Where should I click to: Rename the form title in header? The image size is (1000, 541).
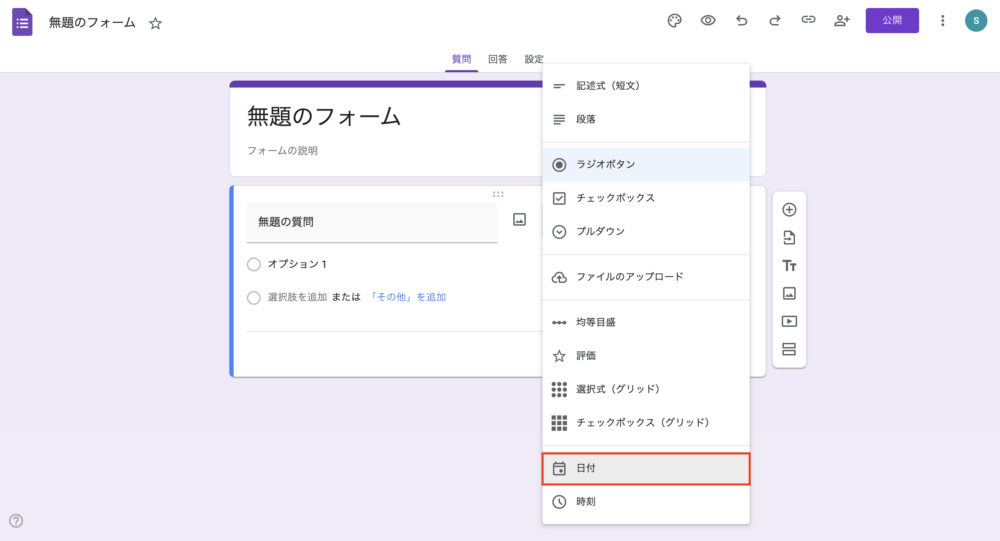click(92, 23)
